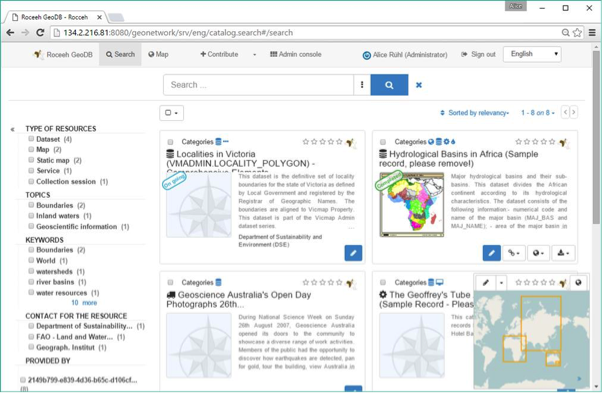Open the Contribute menu
Screen dimensions: 602x393
point(219,54)
